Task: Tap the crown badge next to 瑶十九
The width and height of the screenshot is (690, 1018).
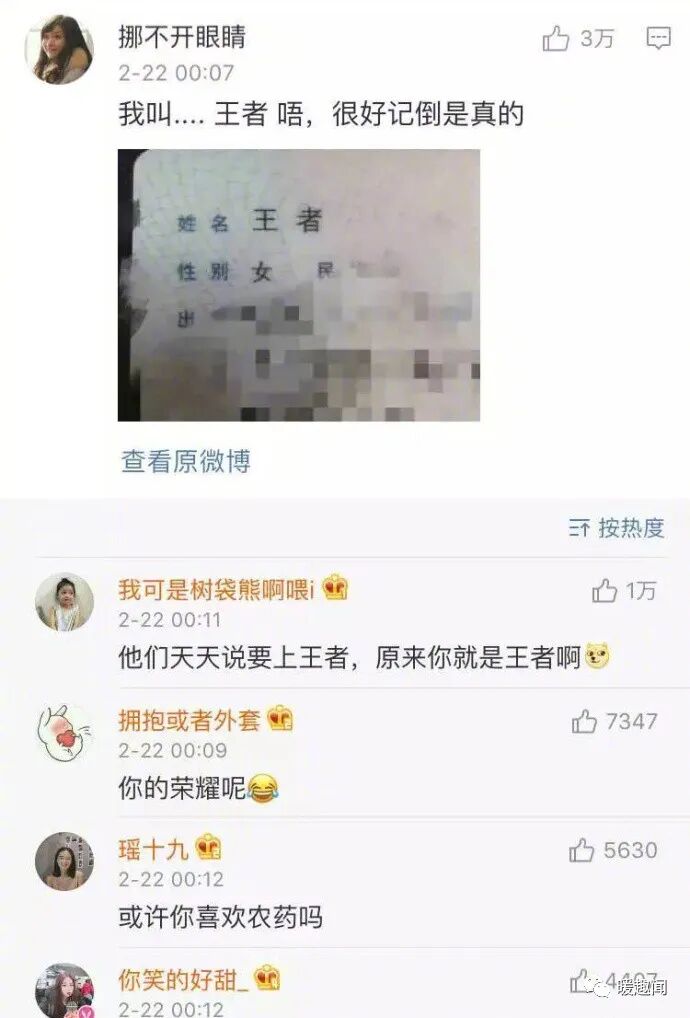Action: pyautogui.click(x=208, y=847)
